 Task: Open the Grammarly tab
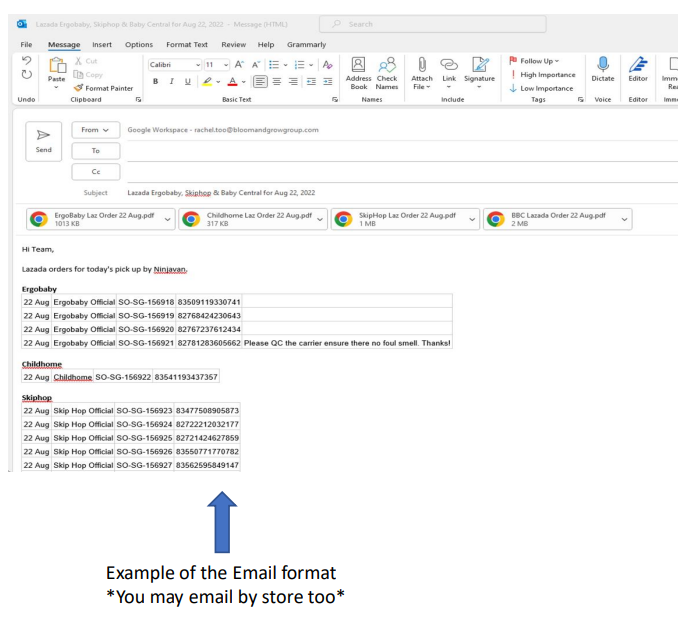point(307,45)
